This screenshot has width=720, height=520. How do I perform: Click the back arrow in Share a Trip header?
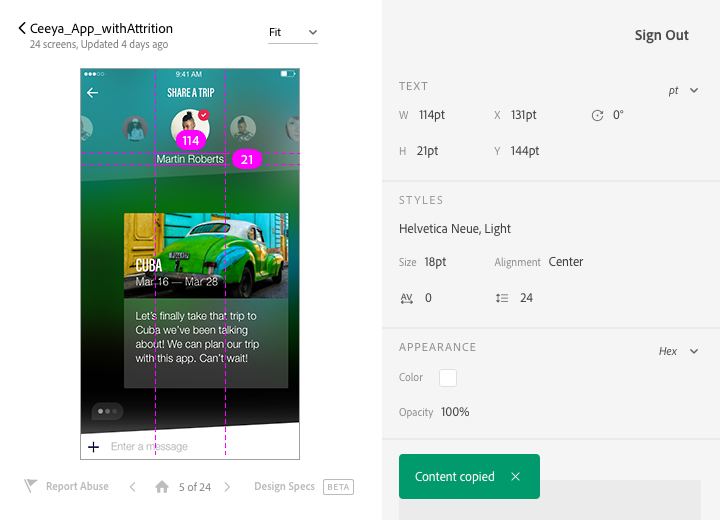93,93
